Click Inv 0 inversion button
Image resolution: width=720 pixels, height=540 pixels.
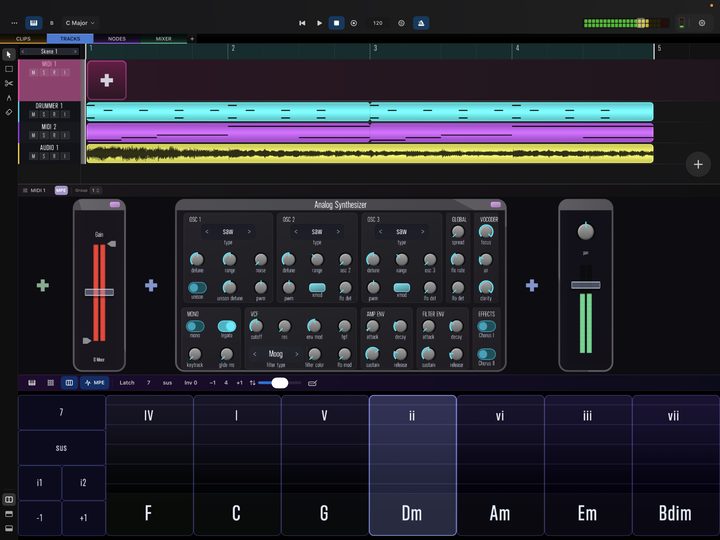click(x=191, y=382)
